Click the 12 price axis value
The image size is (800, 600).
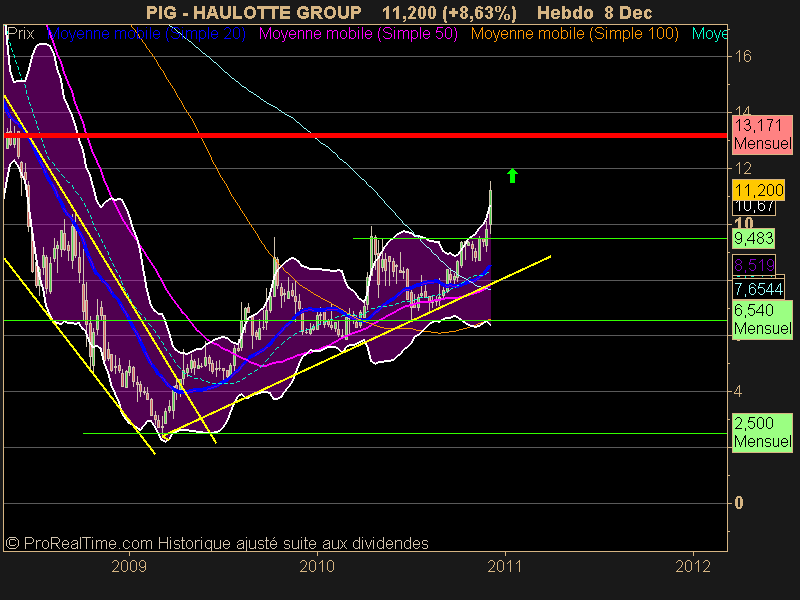coord(743,168)
